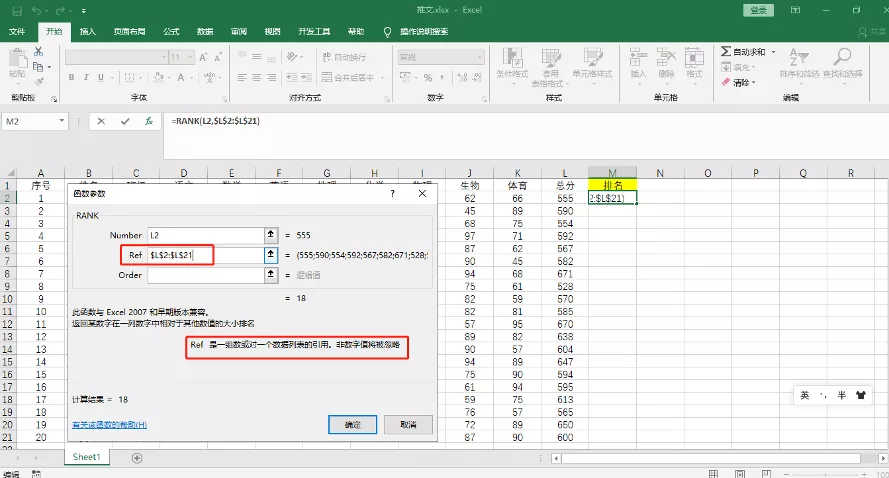Click the Order field range selector icon
The image size is (889, 478).
(x=270, y=275)
